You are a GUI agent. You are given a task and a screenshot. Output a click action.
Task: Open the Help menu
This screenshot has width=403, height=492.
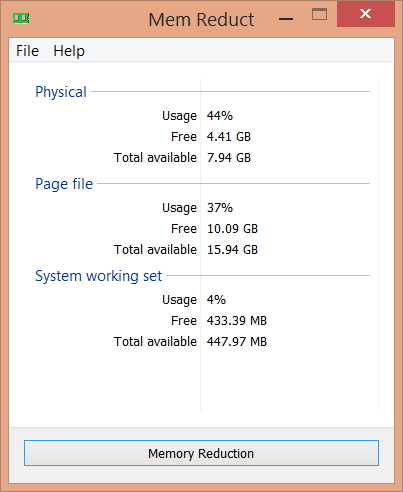69,51
